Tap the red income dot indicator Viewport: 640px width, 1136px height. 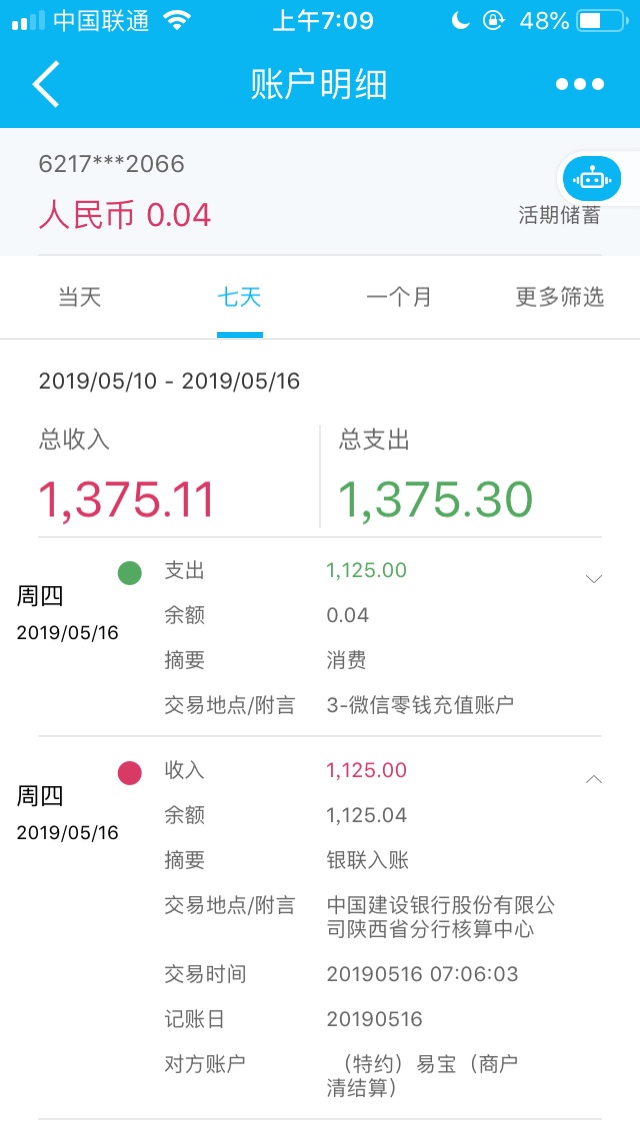coord(130,773)
